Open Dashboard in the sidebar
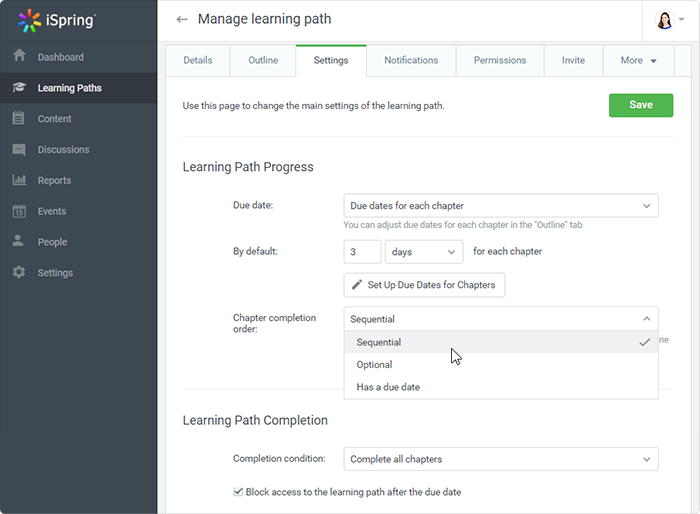This screenshot has height=514, width=700. (x=79, y=57)
